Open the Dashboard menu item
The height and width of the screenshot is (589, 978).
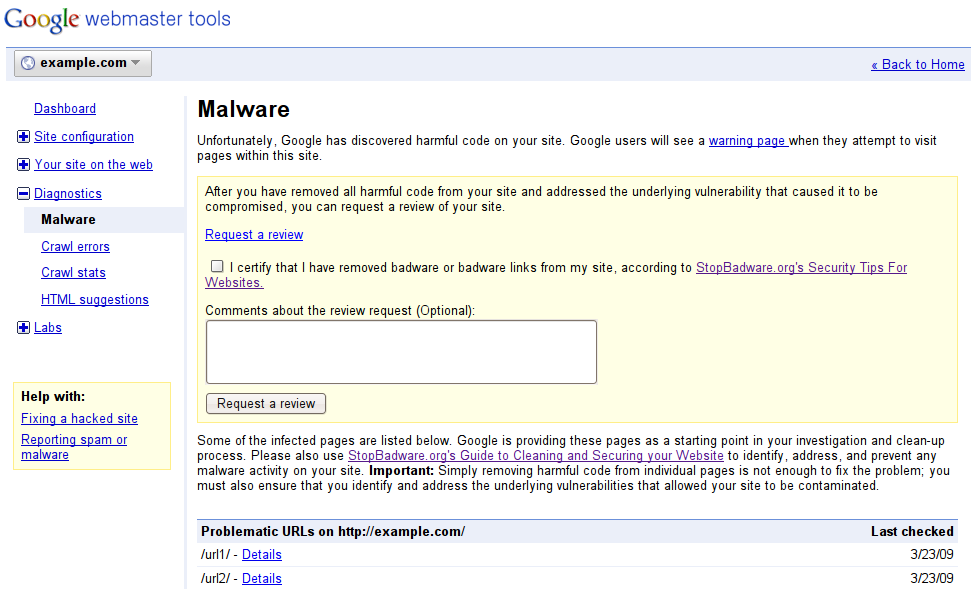65,109
